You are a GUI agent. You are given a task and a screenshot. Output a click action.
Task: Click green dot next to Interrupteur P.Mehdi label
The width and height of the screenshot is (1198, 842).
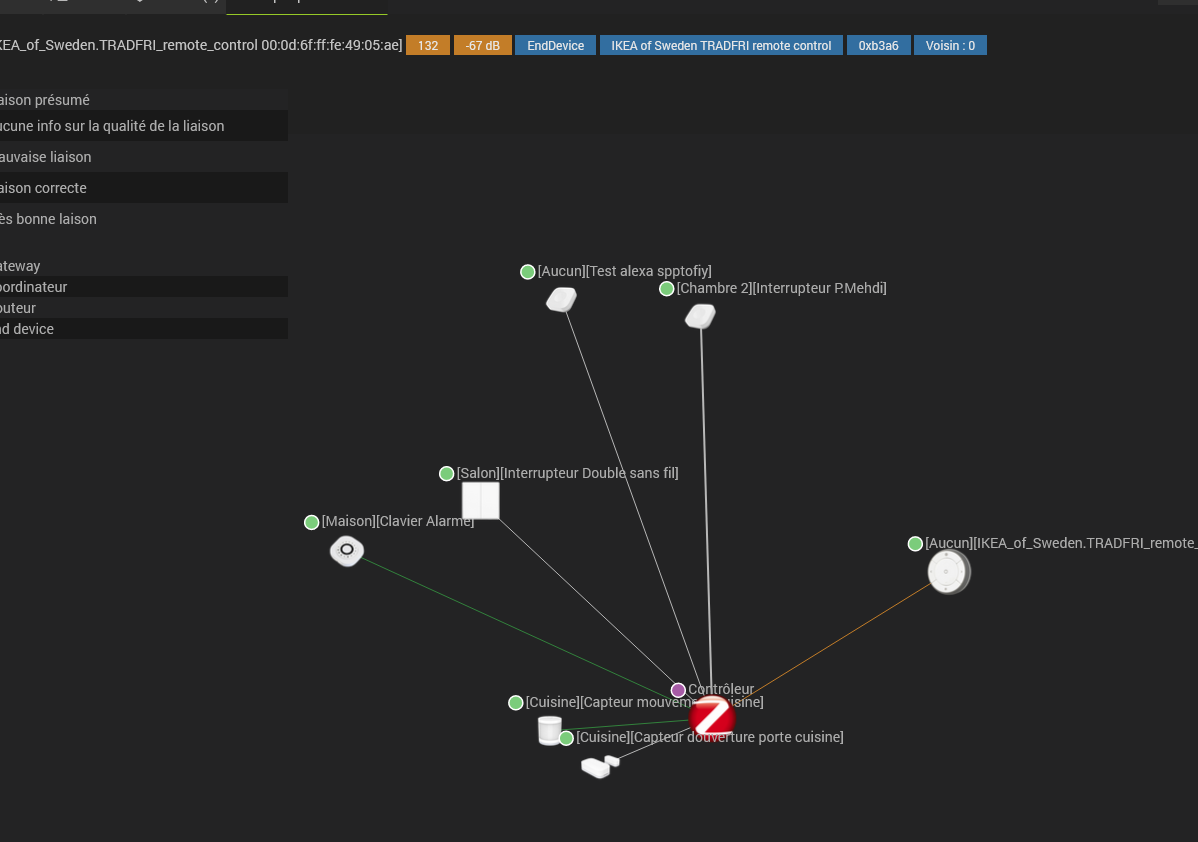tap(666, 289)
